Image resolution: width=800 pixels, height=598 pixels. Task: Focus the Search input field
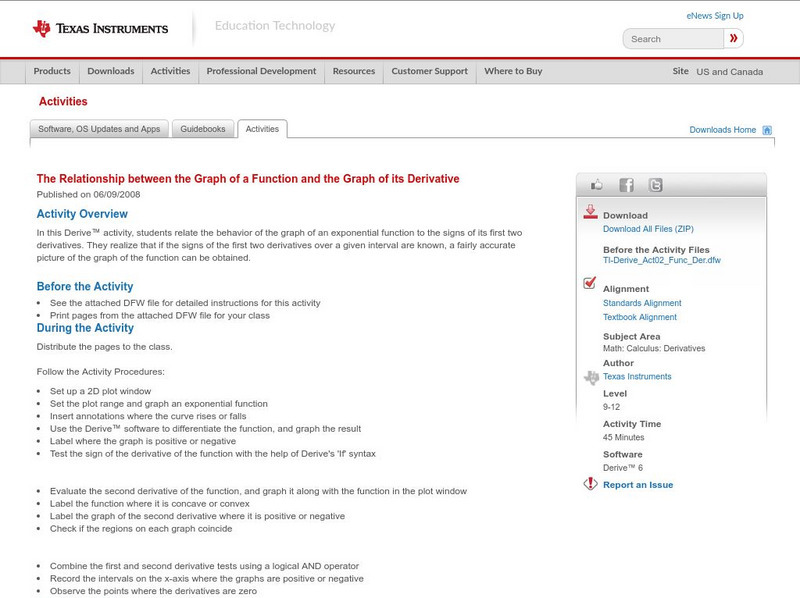[673, 39]
